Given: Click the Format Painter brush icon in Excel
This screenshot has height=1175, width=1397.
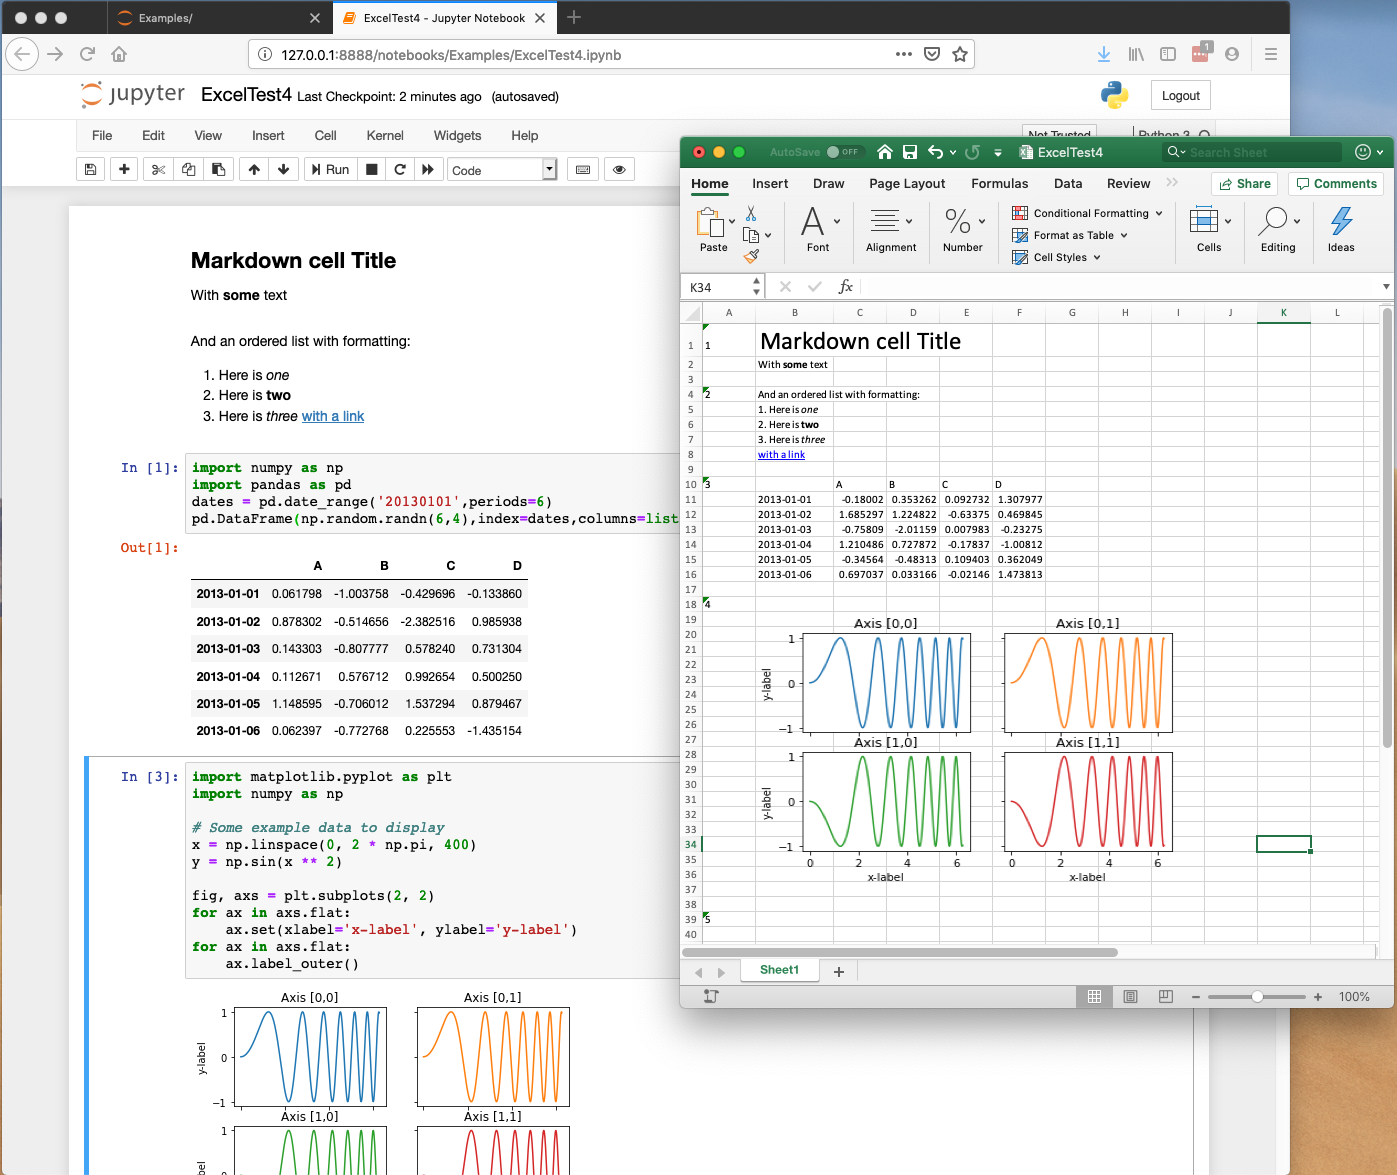Looking at the screenshot, I should [751, 257].
